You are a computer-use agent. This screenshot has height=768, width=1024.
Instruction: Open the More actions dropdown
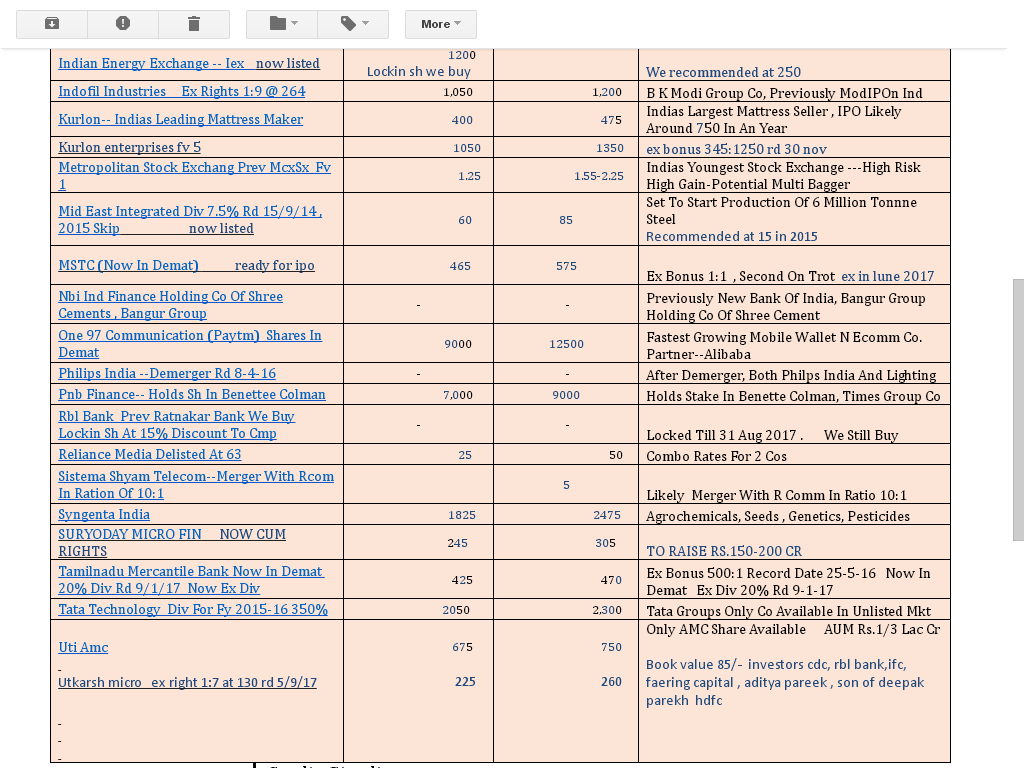point(441,24)
